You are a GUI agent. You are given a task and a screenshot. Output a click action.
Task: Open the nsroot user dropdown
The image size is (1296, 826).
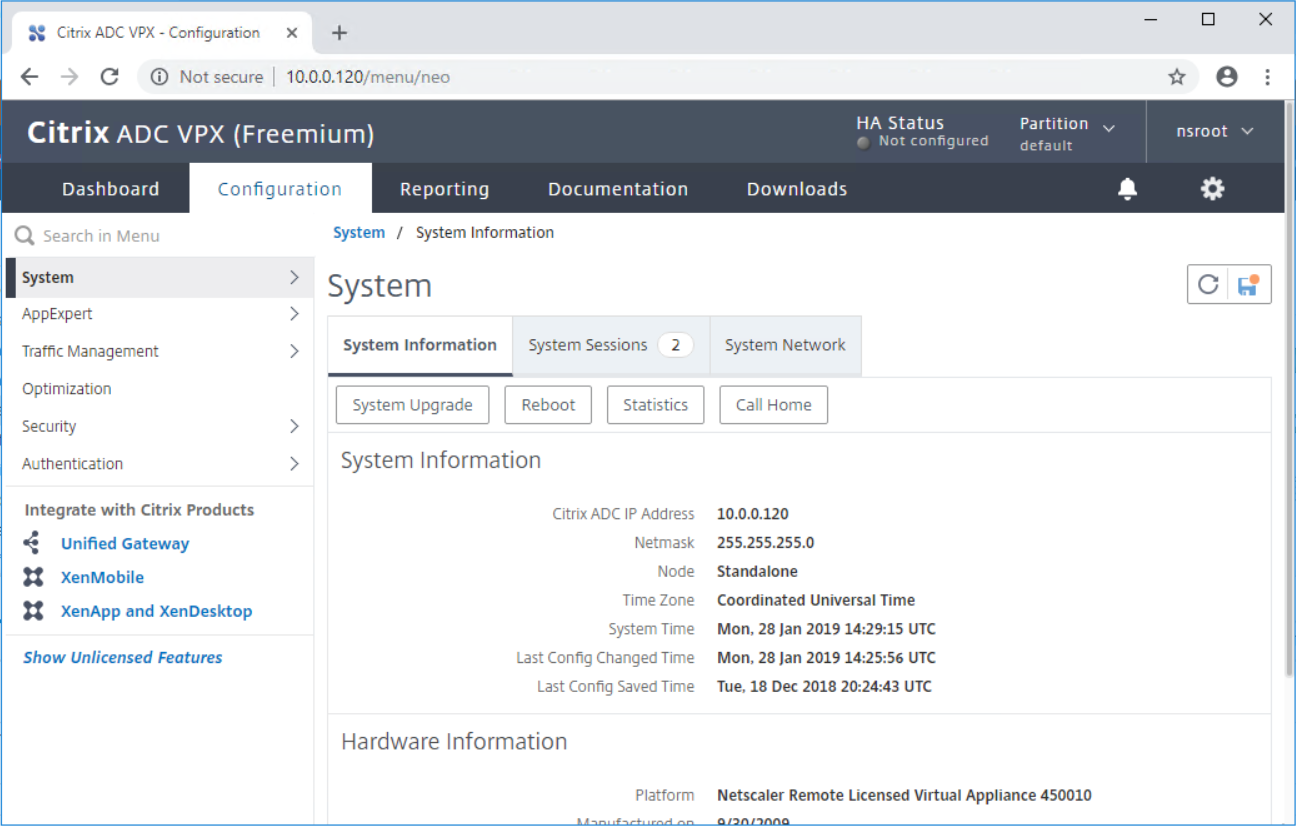(1215, 131)
